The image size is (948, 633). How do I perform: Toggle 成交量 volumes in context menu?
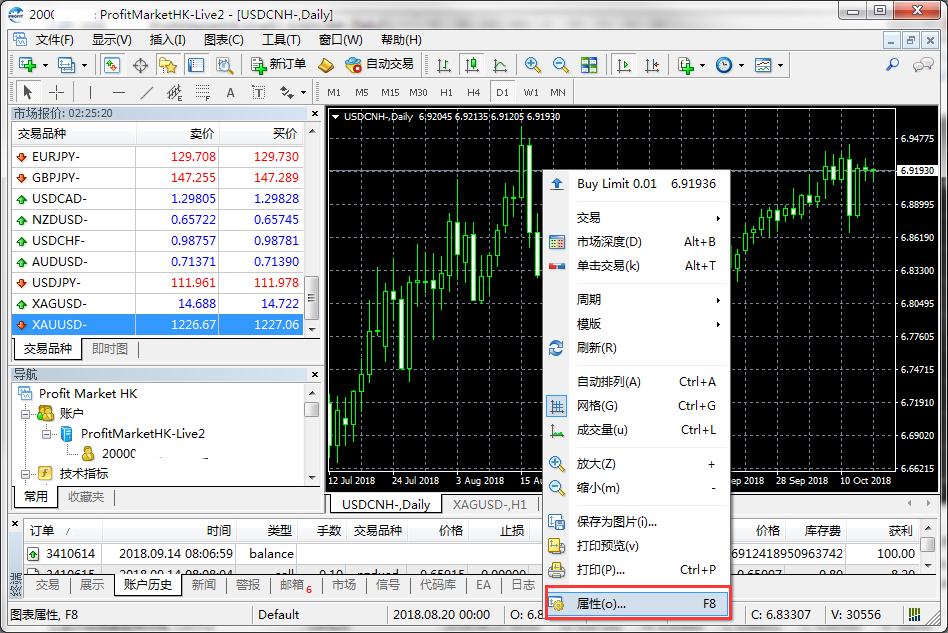coord(602,430)
